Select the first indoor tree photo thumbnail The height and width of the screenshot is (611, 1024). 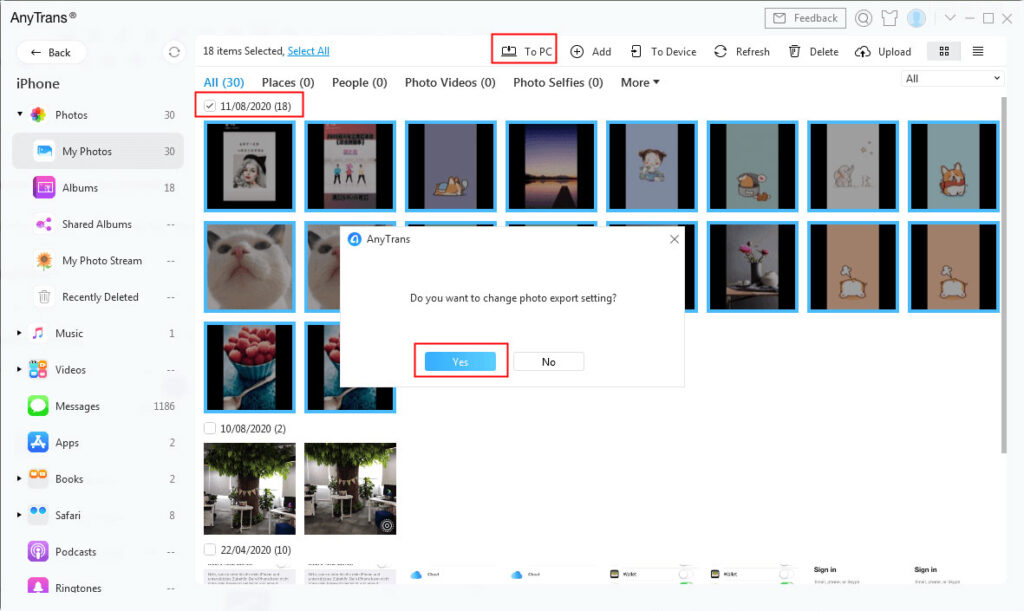click(249, 488)
